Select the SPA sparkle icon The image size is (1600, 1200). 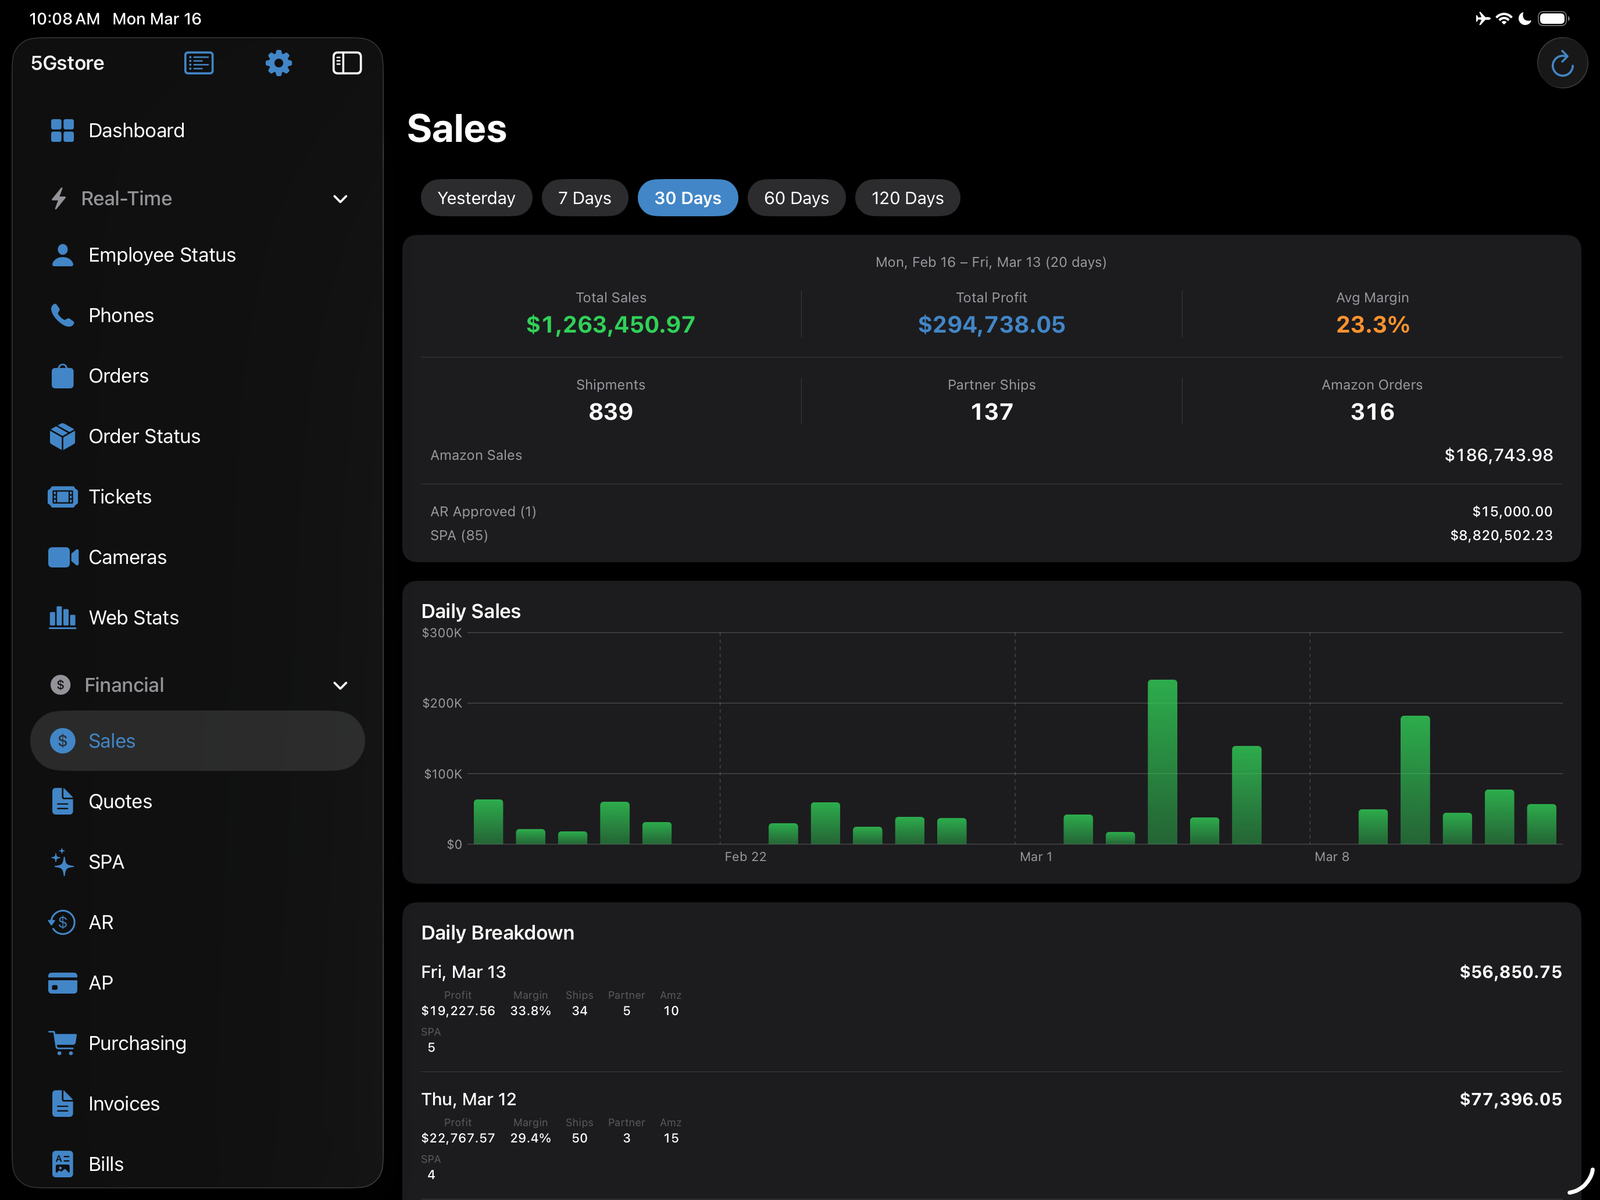click(x=62, y=861)
